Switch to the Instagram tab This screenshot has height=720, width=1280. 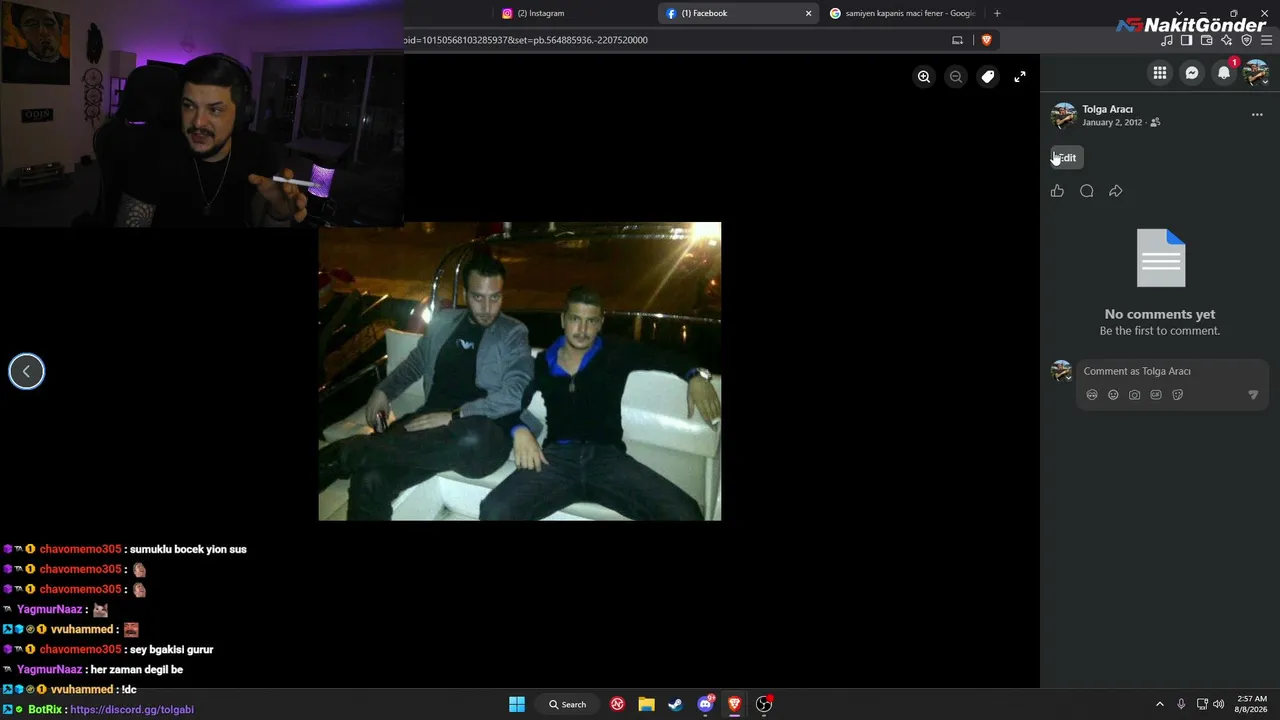coord(570,13)
